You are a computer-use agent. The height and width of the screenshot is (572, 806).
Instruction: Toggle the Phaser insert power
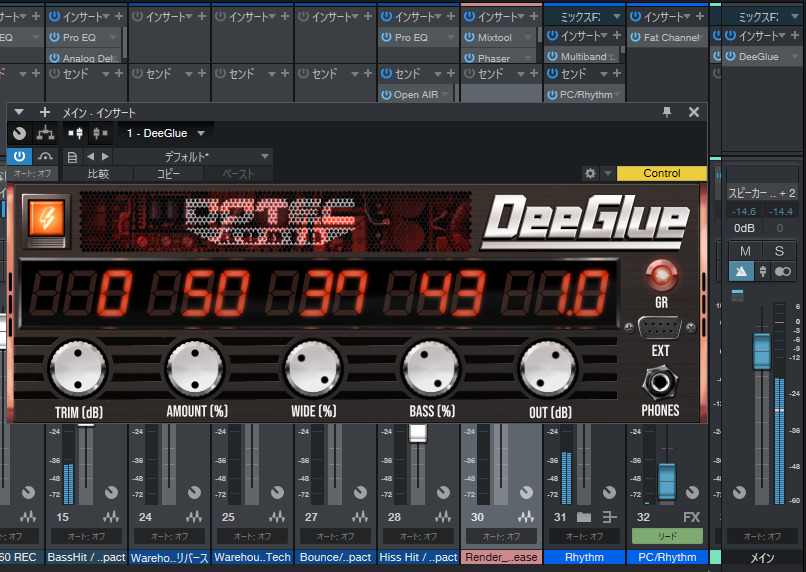click(x=469, y=58)
